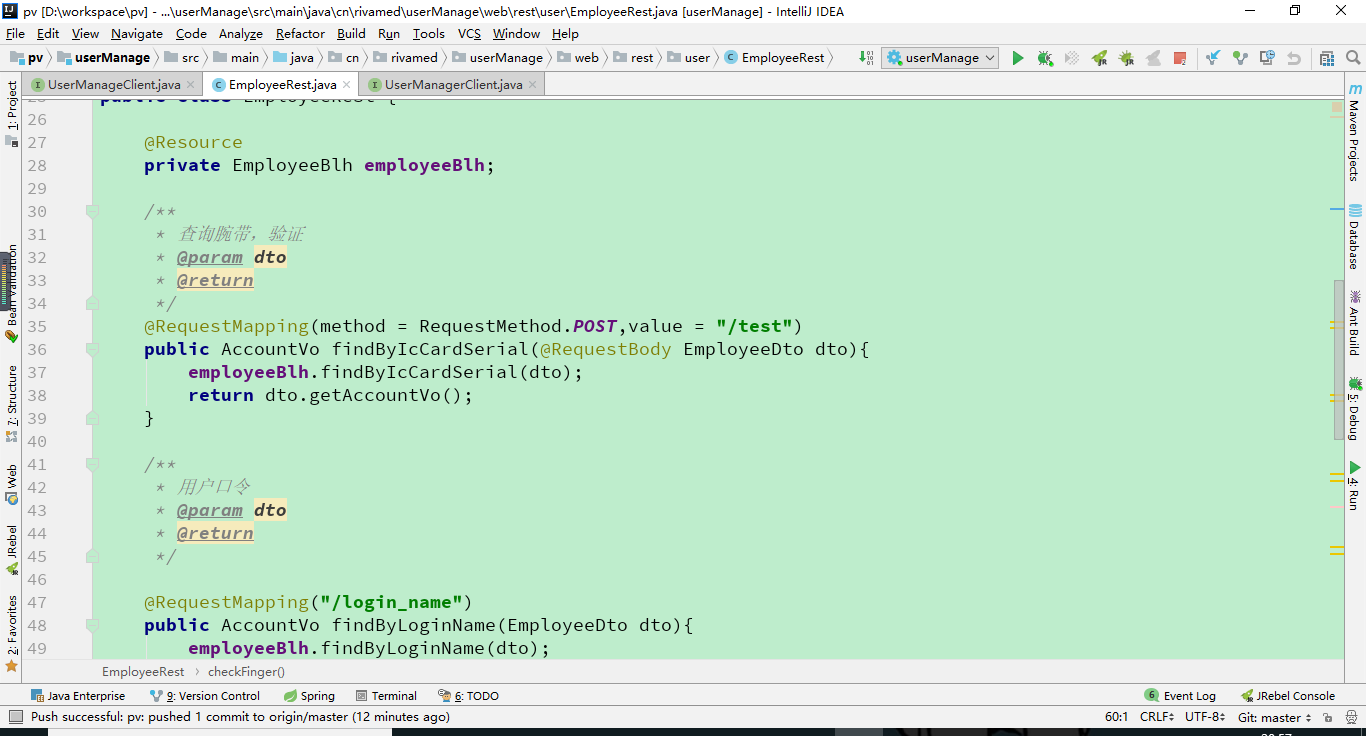Revert changes with the undo arrow
1366x736 pixels.
click(1294, 58)
